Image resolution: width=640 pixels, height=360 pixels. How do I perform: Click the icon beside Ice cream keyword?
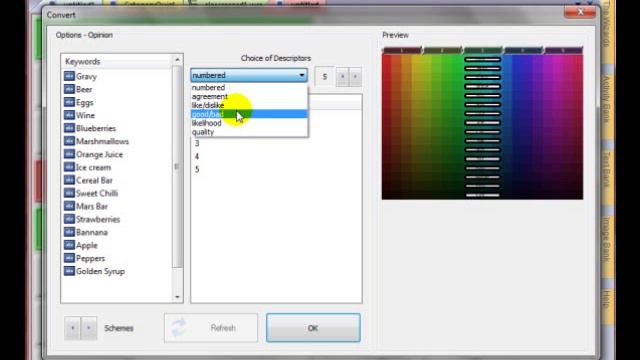click(x=69, y=167)
